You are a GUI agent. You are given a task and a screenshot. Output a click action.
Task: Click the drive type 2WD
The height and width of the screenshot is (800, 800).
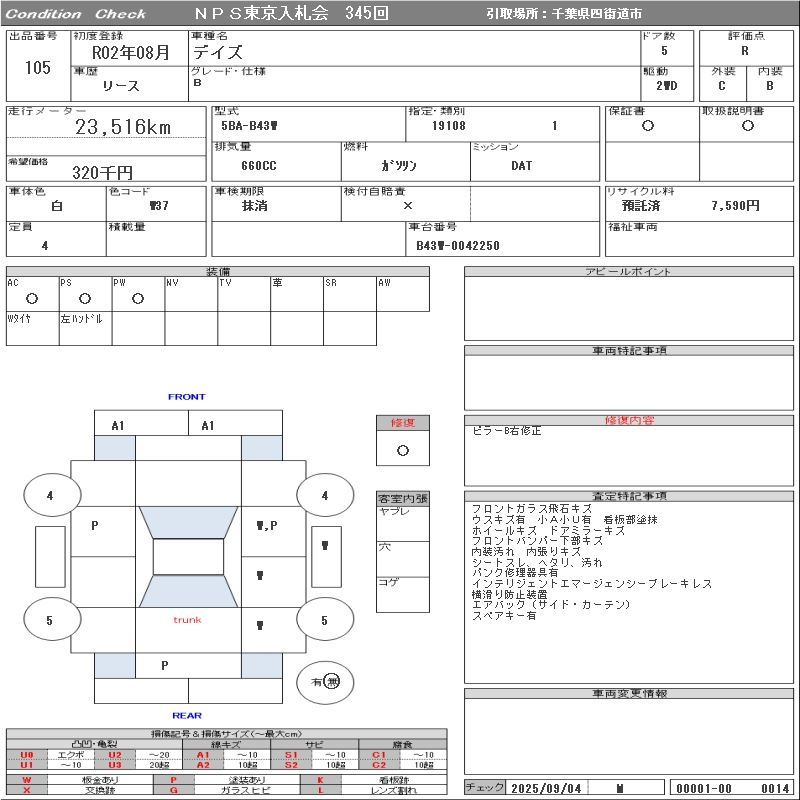[667, 86]
